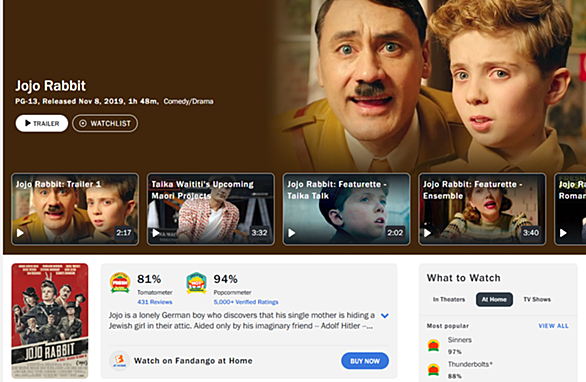Switch to In Theaters tab

449,299
